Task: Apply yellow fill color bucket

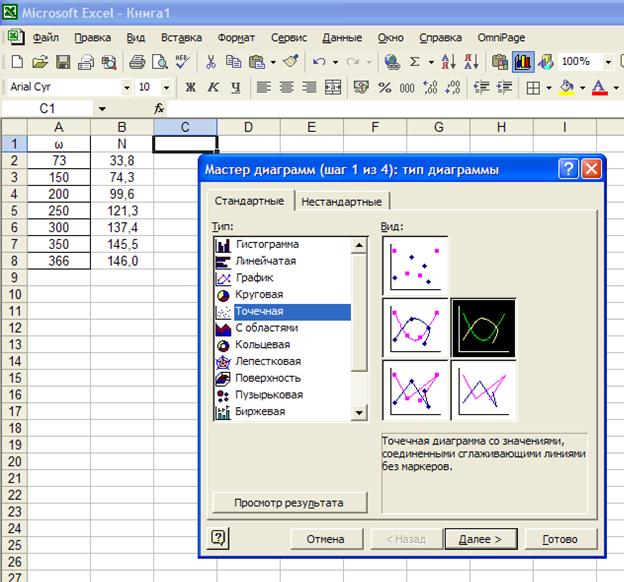Action: [x=567, y=87]
